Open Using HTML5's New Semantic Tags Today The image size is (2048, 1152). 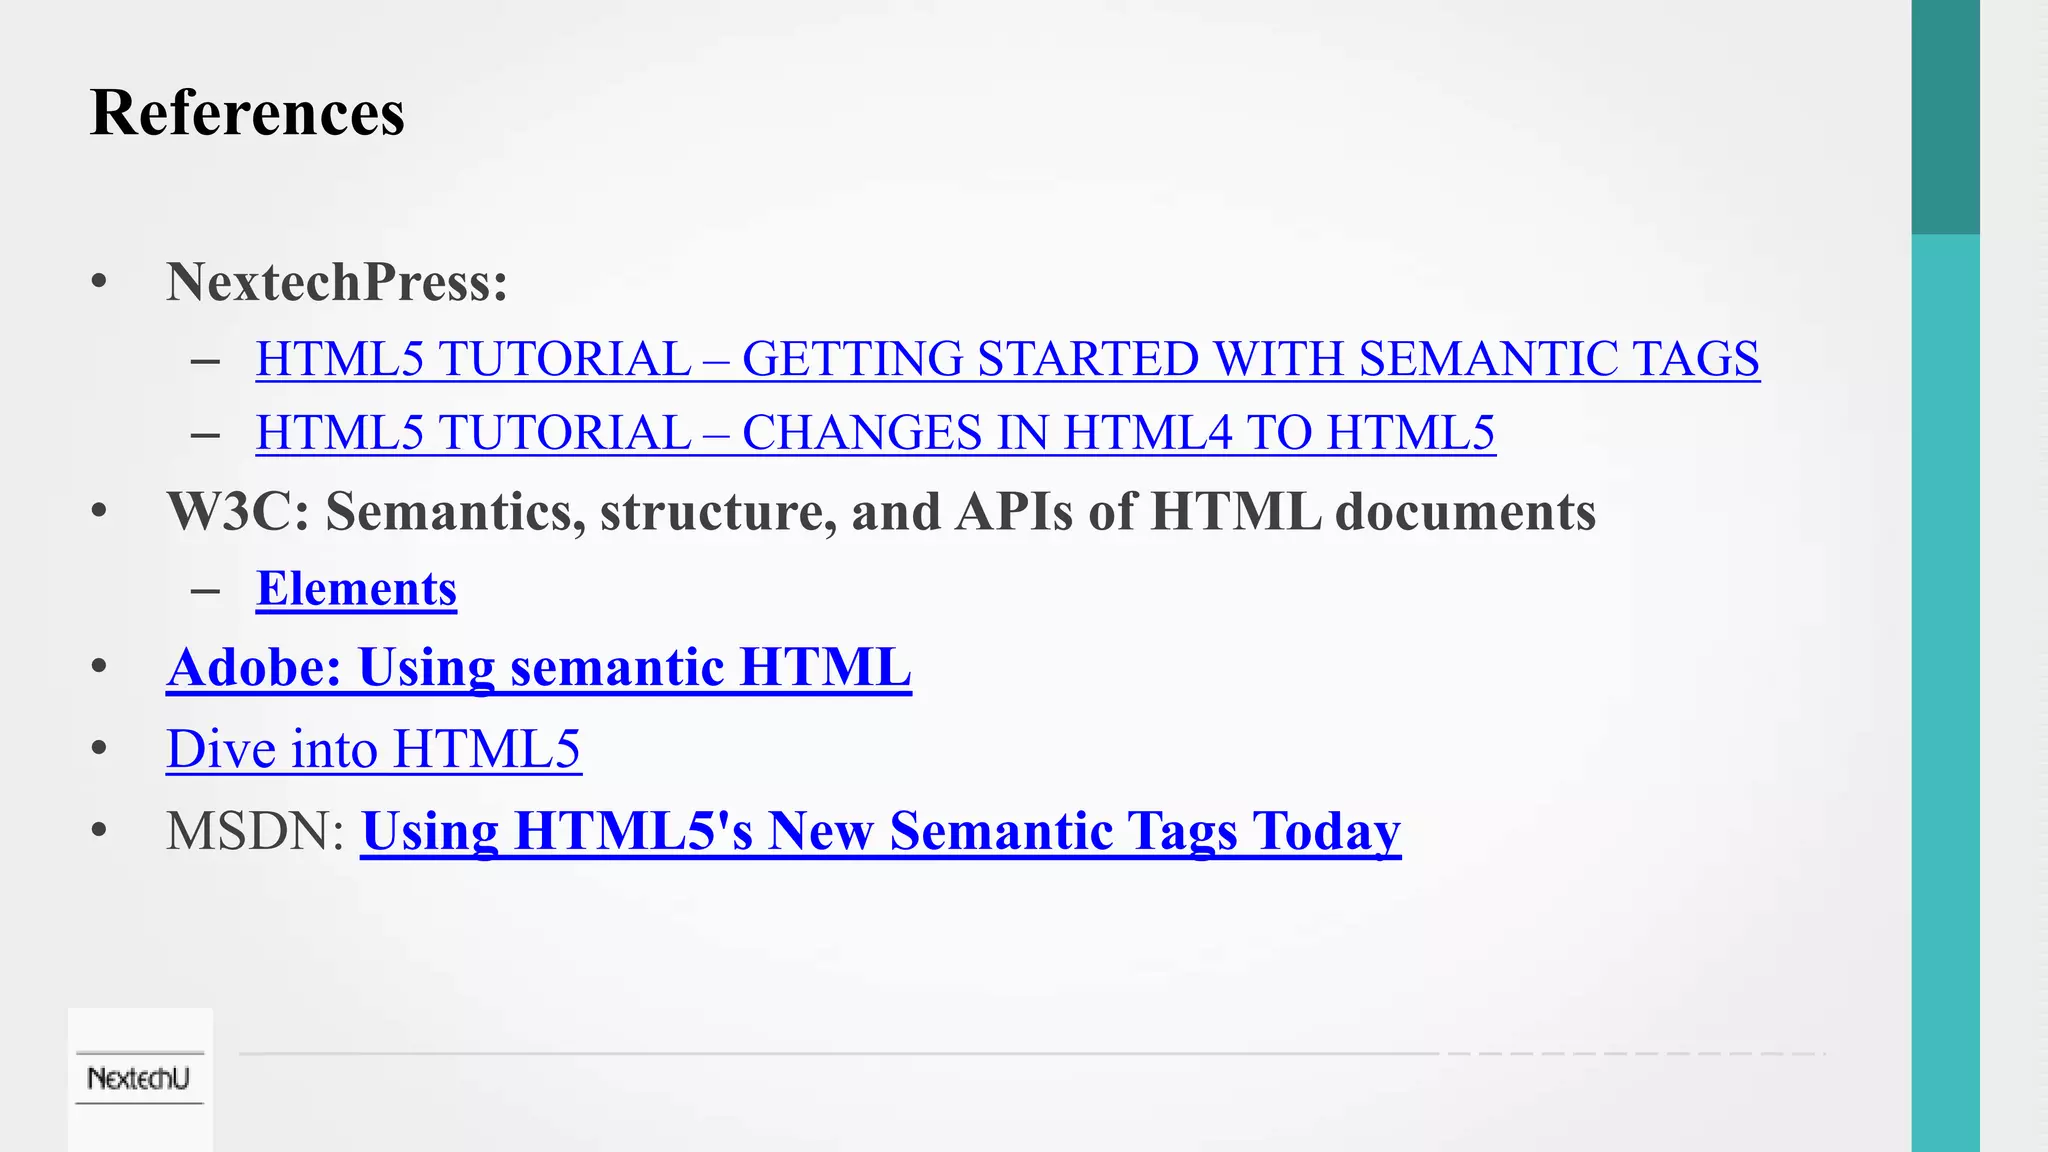[x=880, y=831]
